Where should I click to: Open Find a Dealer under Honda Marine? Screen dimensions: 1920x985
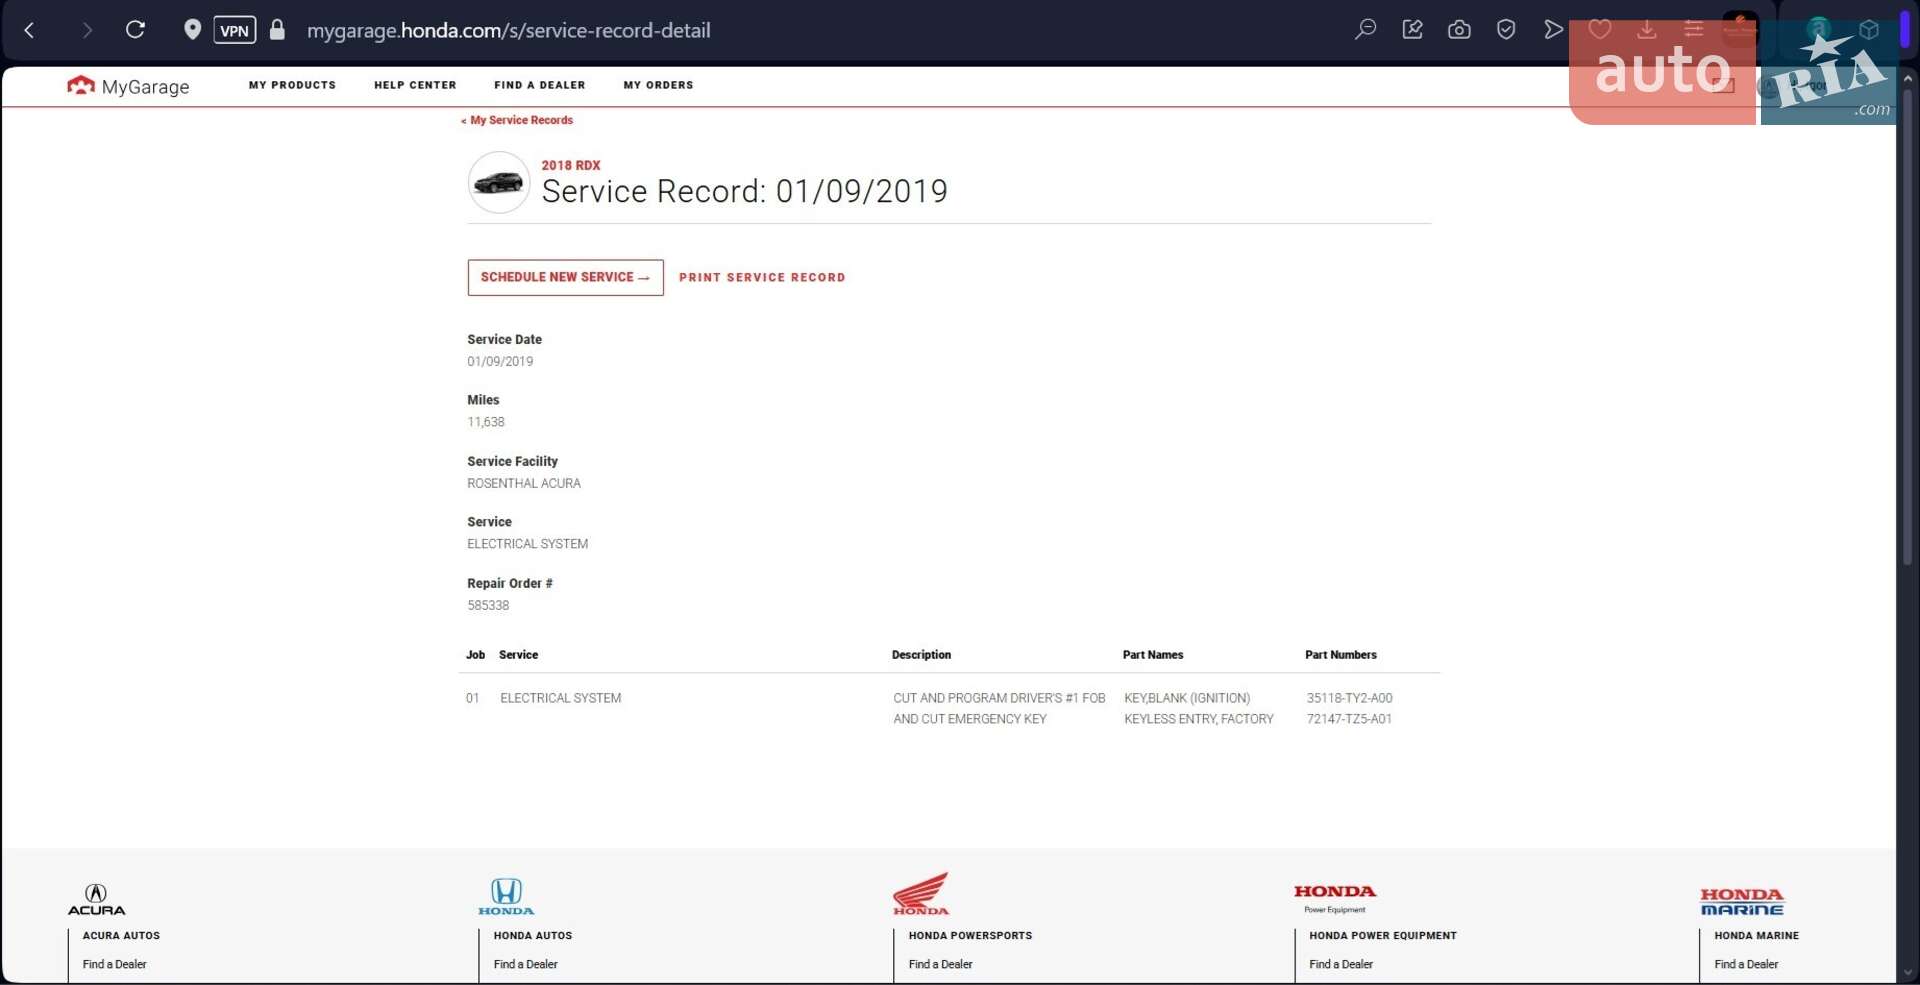pos(1746,964)
